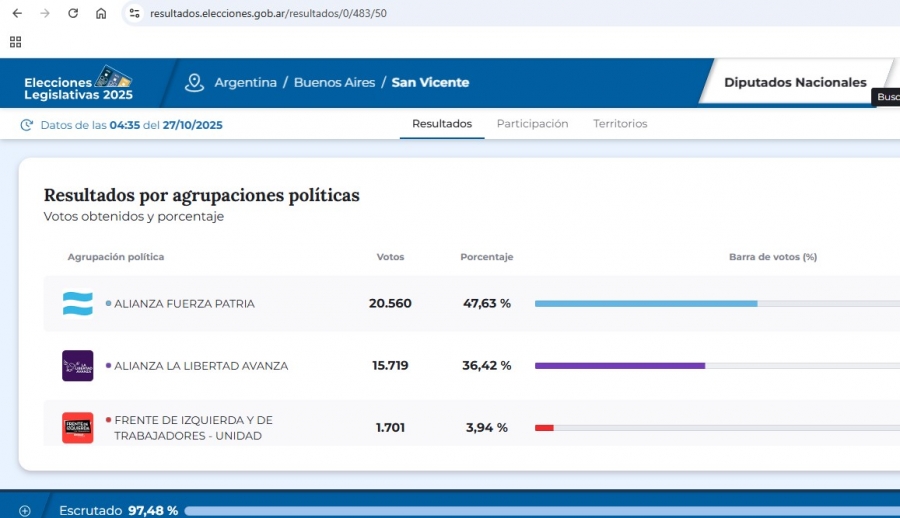Click the browser back arrow
This screenshot has height=518, width=900.
coord(17,14)
